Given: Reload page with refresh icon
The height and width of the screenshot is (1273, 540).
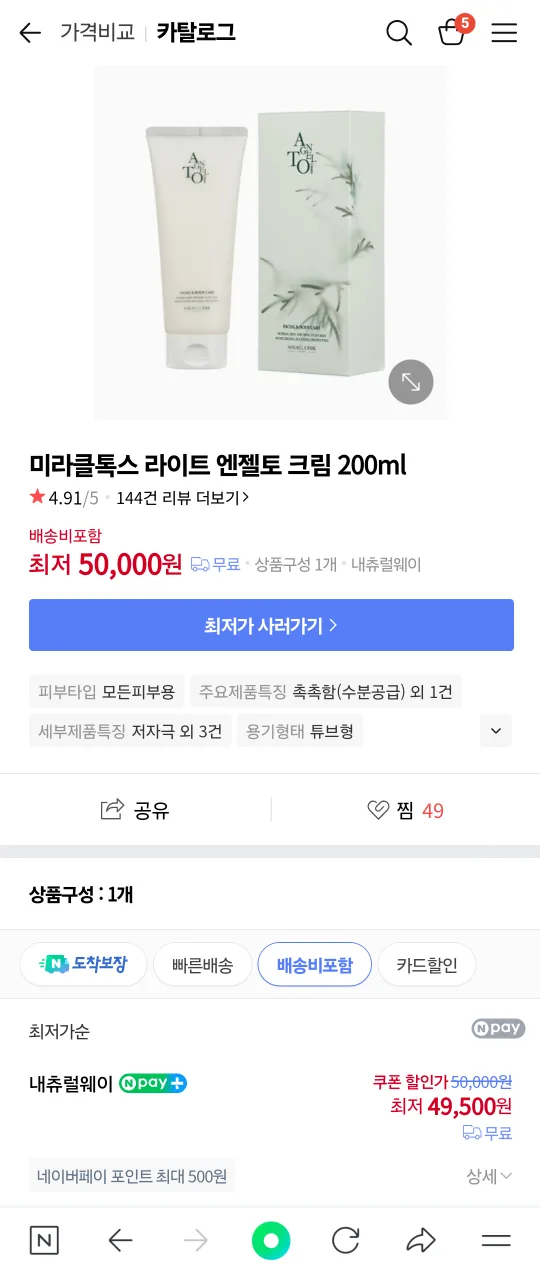Looking at the screenshot, I should pos(346,1241).
